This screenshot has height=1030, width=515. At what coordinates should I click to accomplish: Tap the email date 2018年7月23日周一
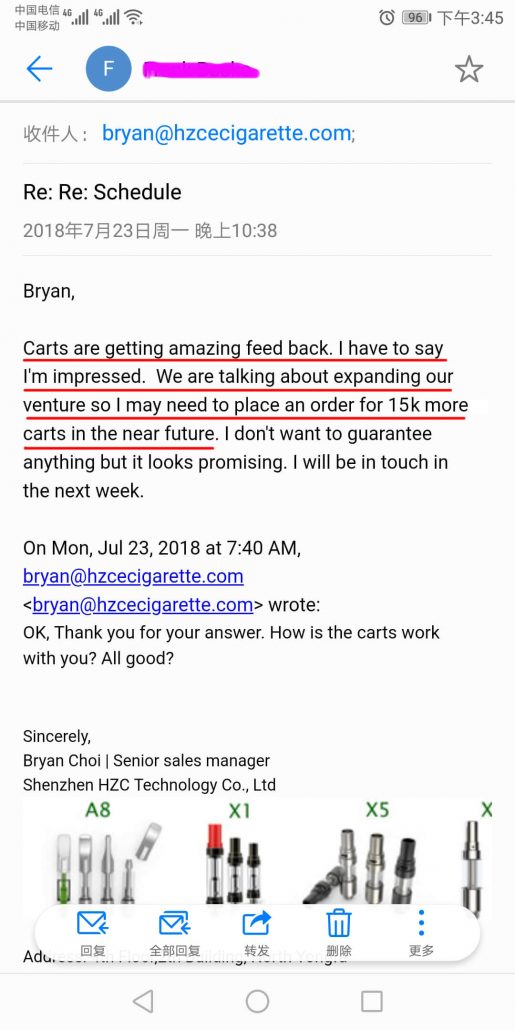pos(106,231)
